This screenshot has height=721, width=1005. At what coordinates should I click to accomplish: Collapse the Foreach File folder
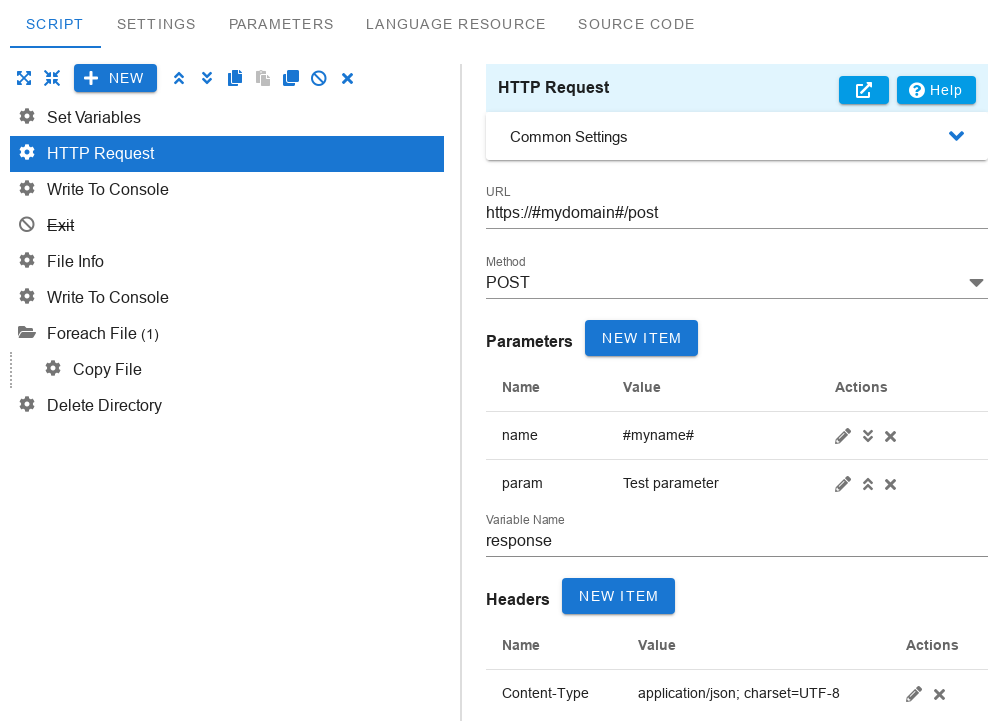tap(26, 333)
